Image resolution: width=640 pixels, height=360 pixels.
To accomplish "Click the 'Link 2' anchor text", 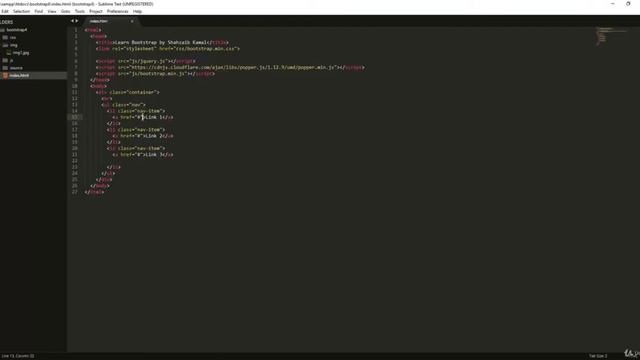I will [155, 136].
